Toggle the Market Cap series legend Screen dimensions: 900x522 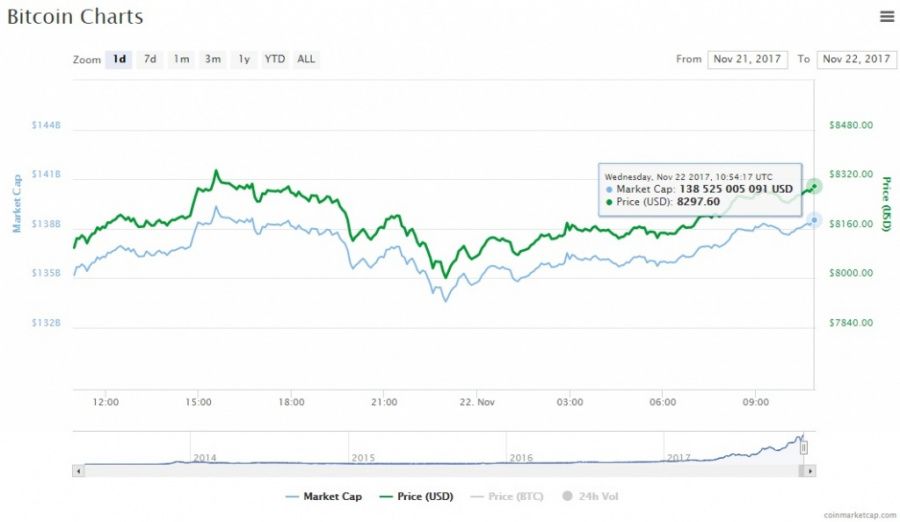(324, 496)
